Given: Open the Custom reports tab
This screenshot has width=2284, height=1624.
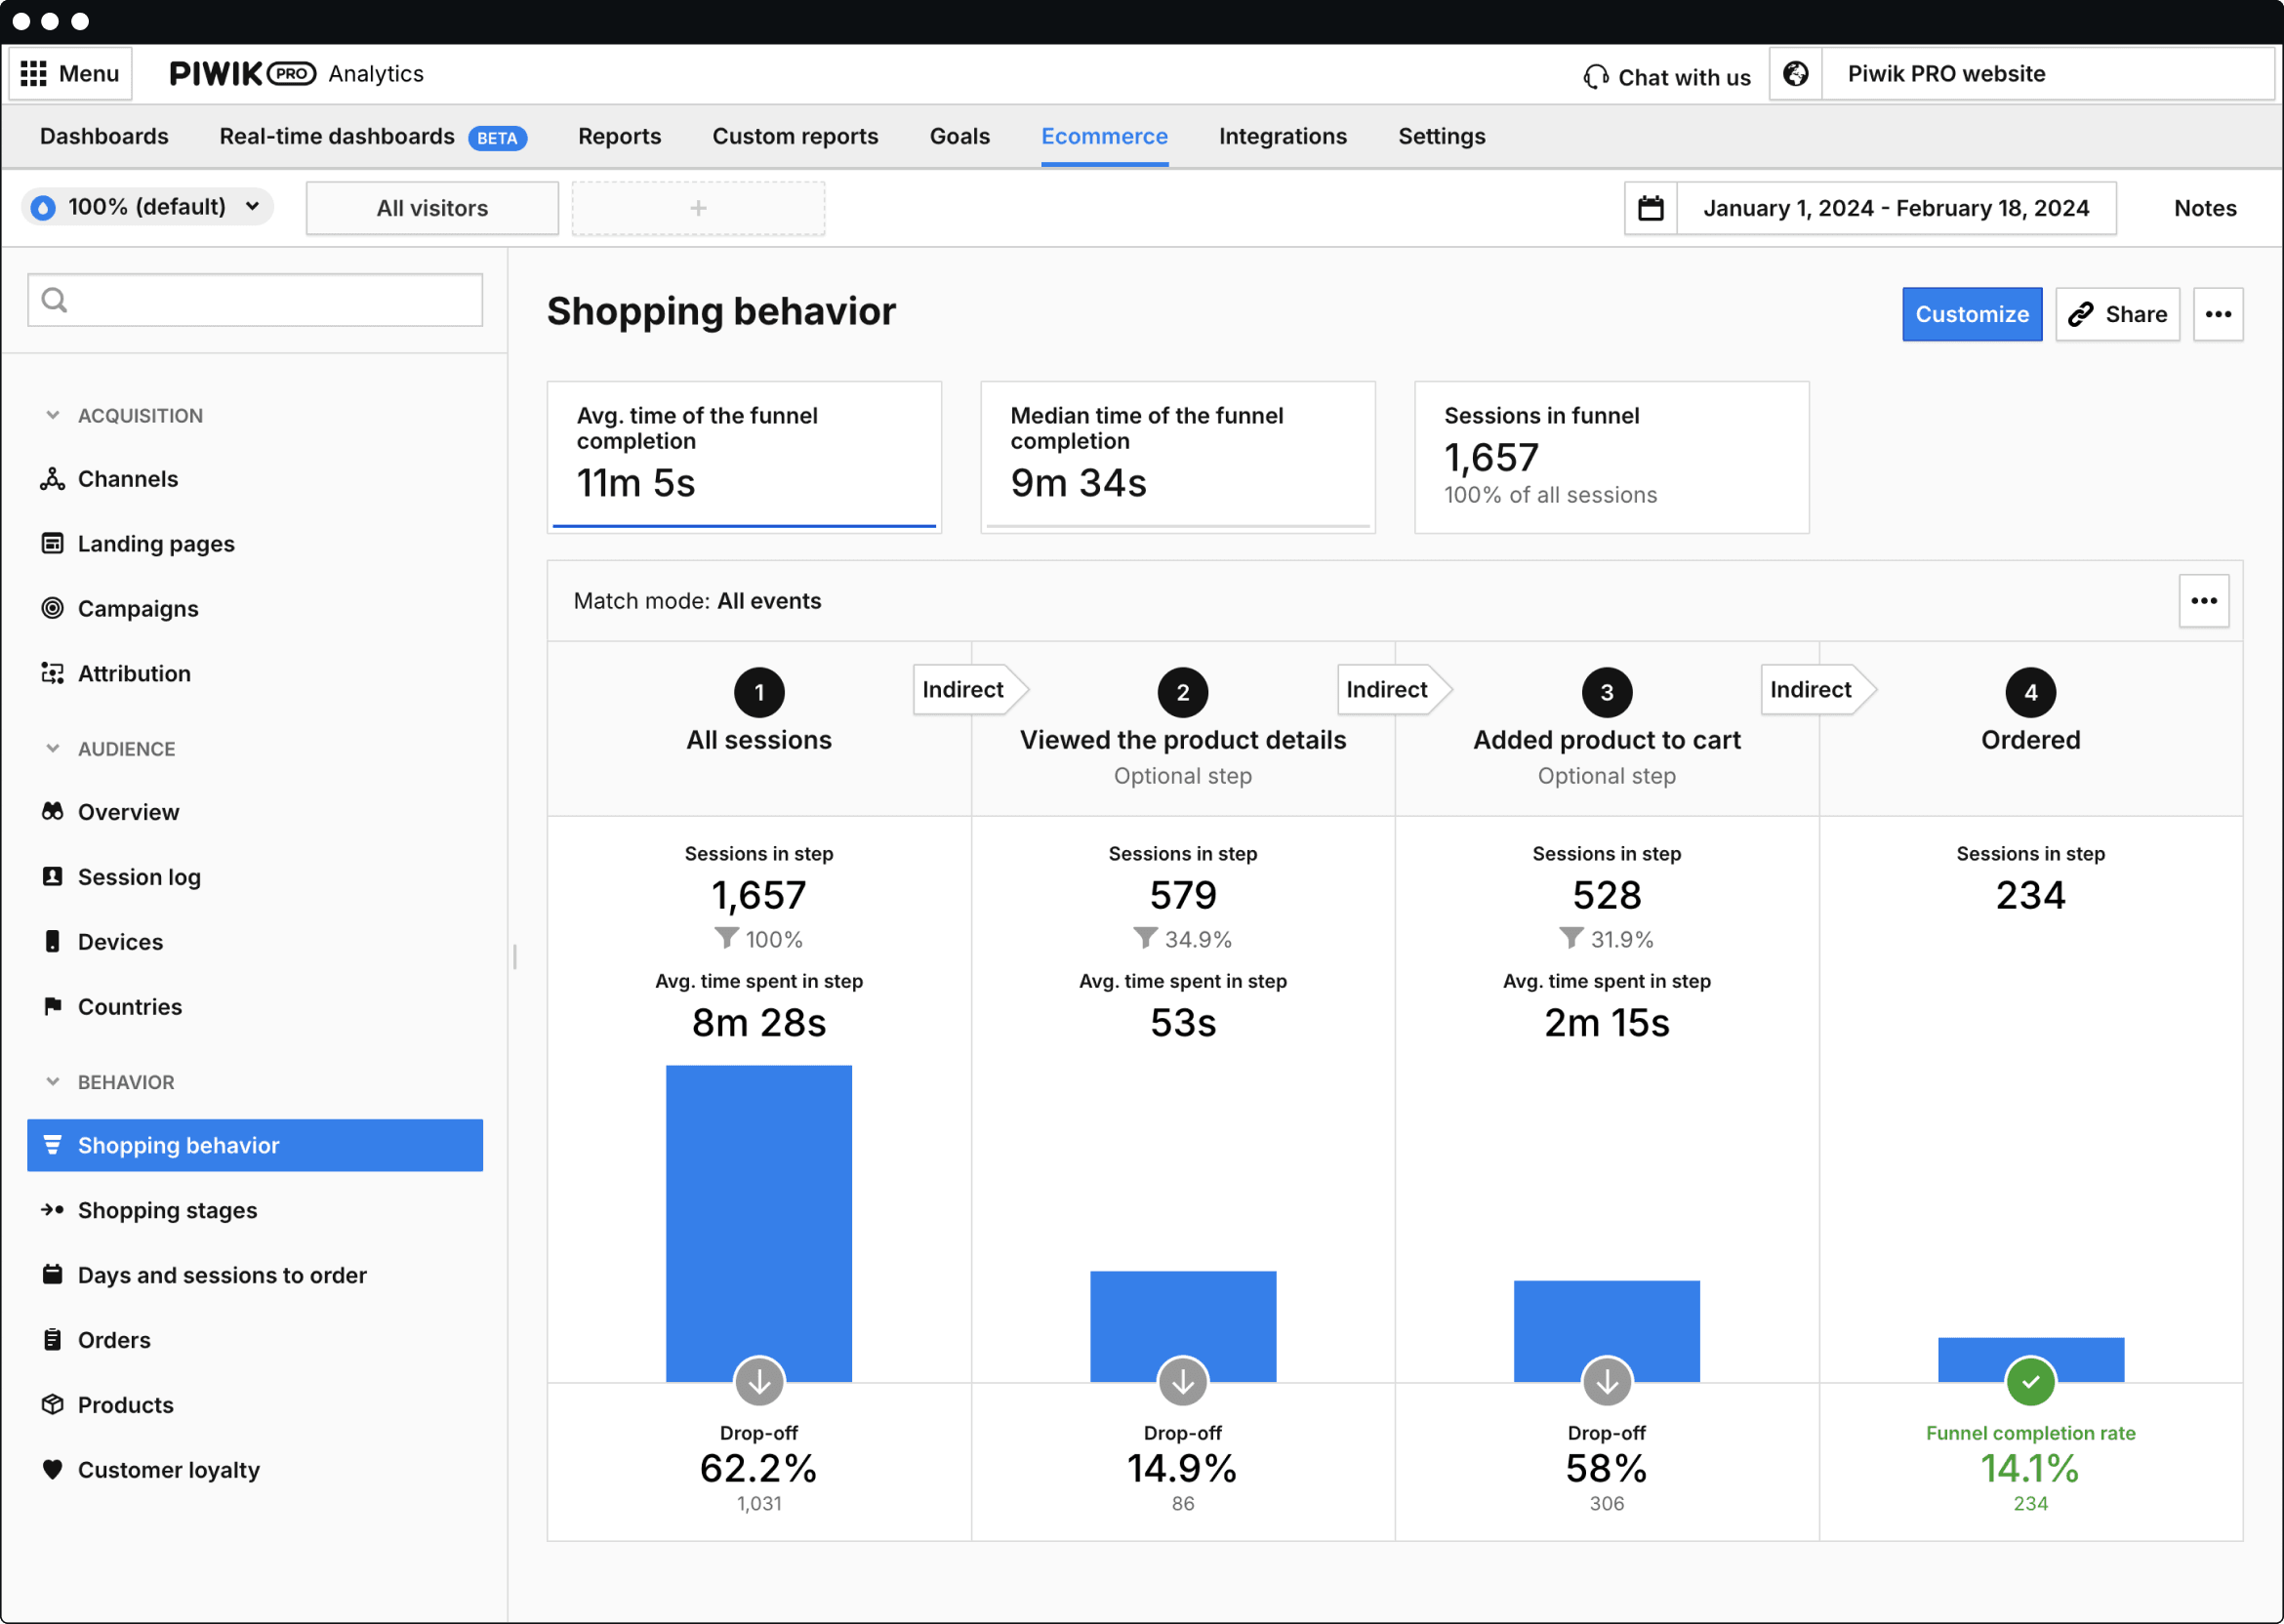Looking at the screenshot, I should [795, 136].
